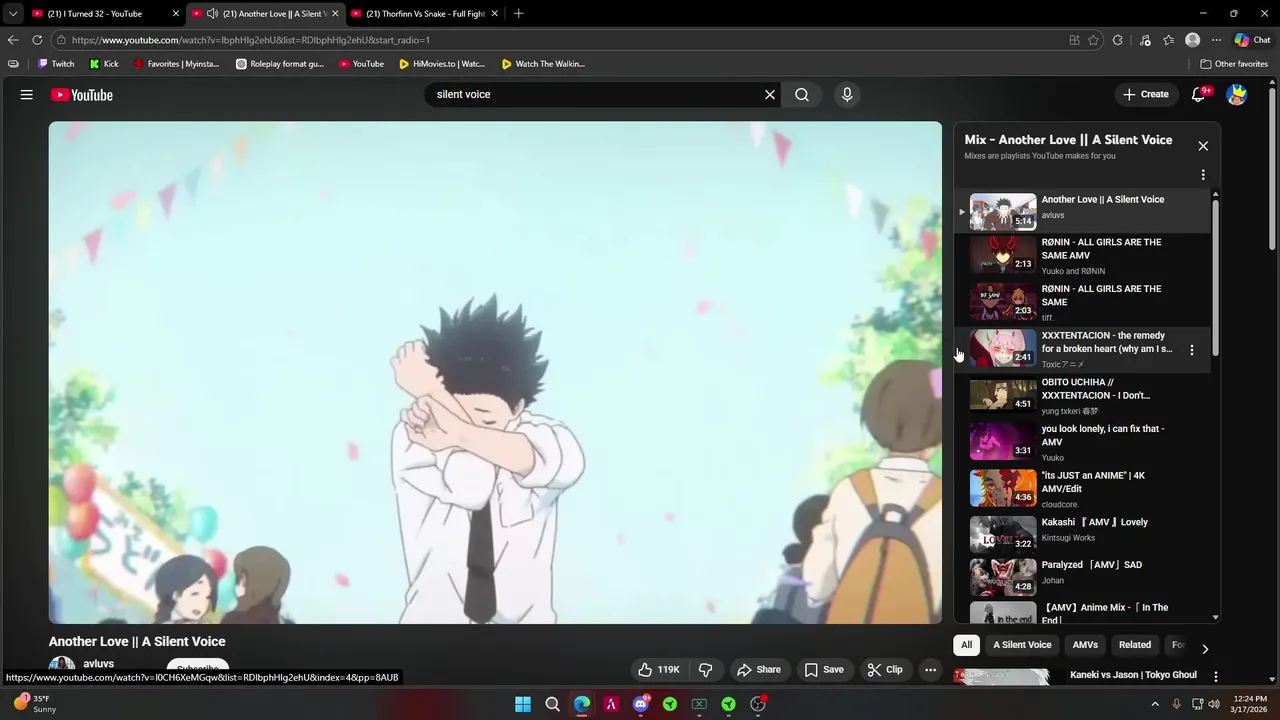Click the Create button
The width and height of the screenshot is (1280, 720).
(1146, 95)
